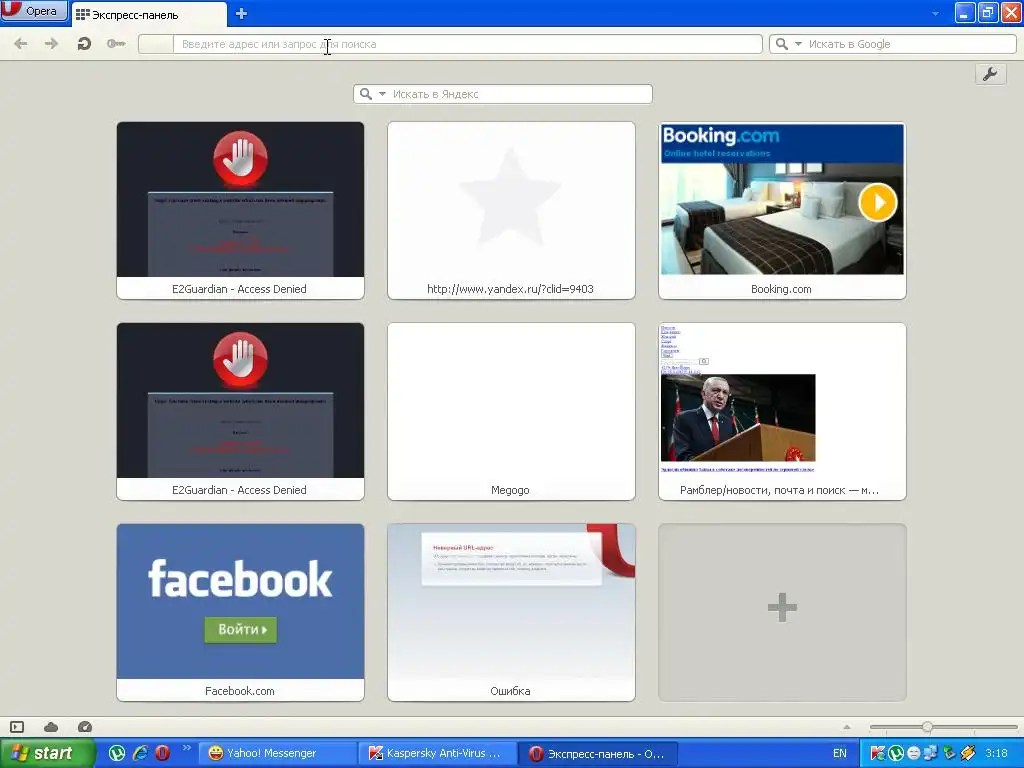Screen dimensions: 1024x768
Task: Launch uTorrent from quick launch
Action: click(x=117, y=753)
